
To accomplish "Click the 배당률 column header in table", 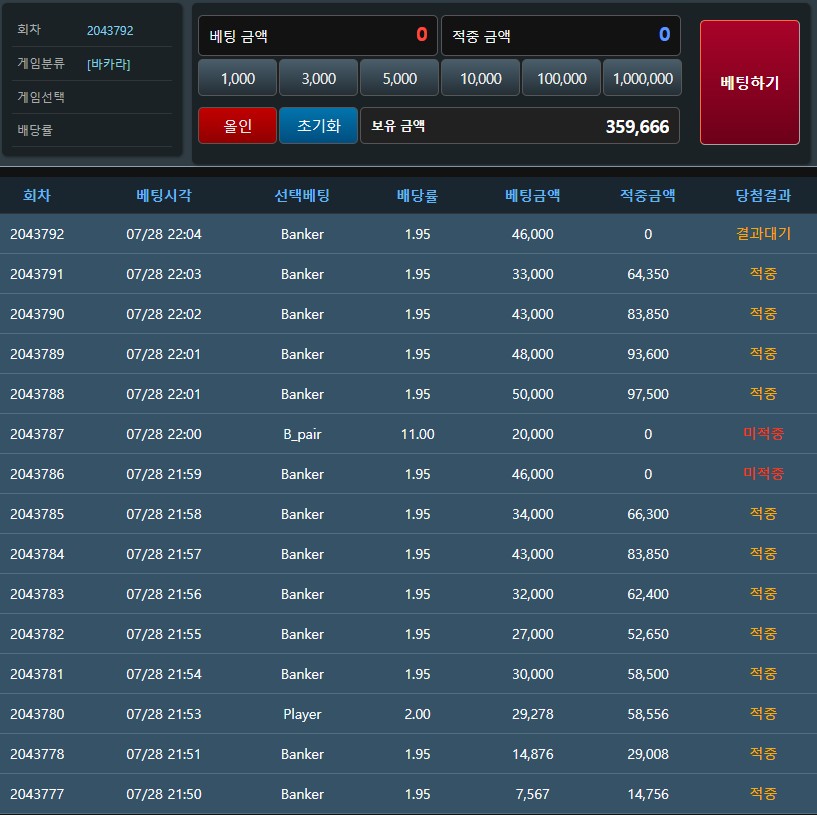I will [417, 195].
